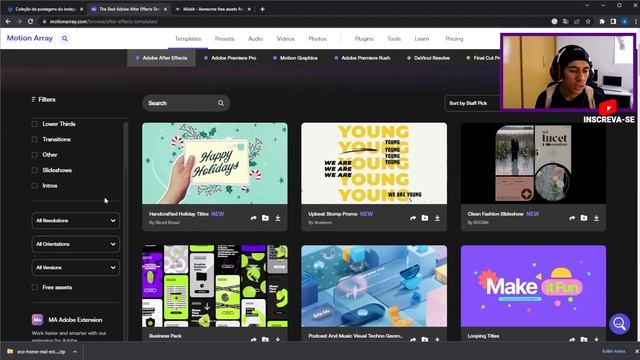Download the Upbeat Stomp Promo template
The image size is (640, 360).
pyautogui.click(x=437, y=218)
